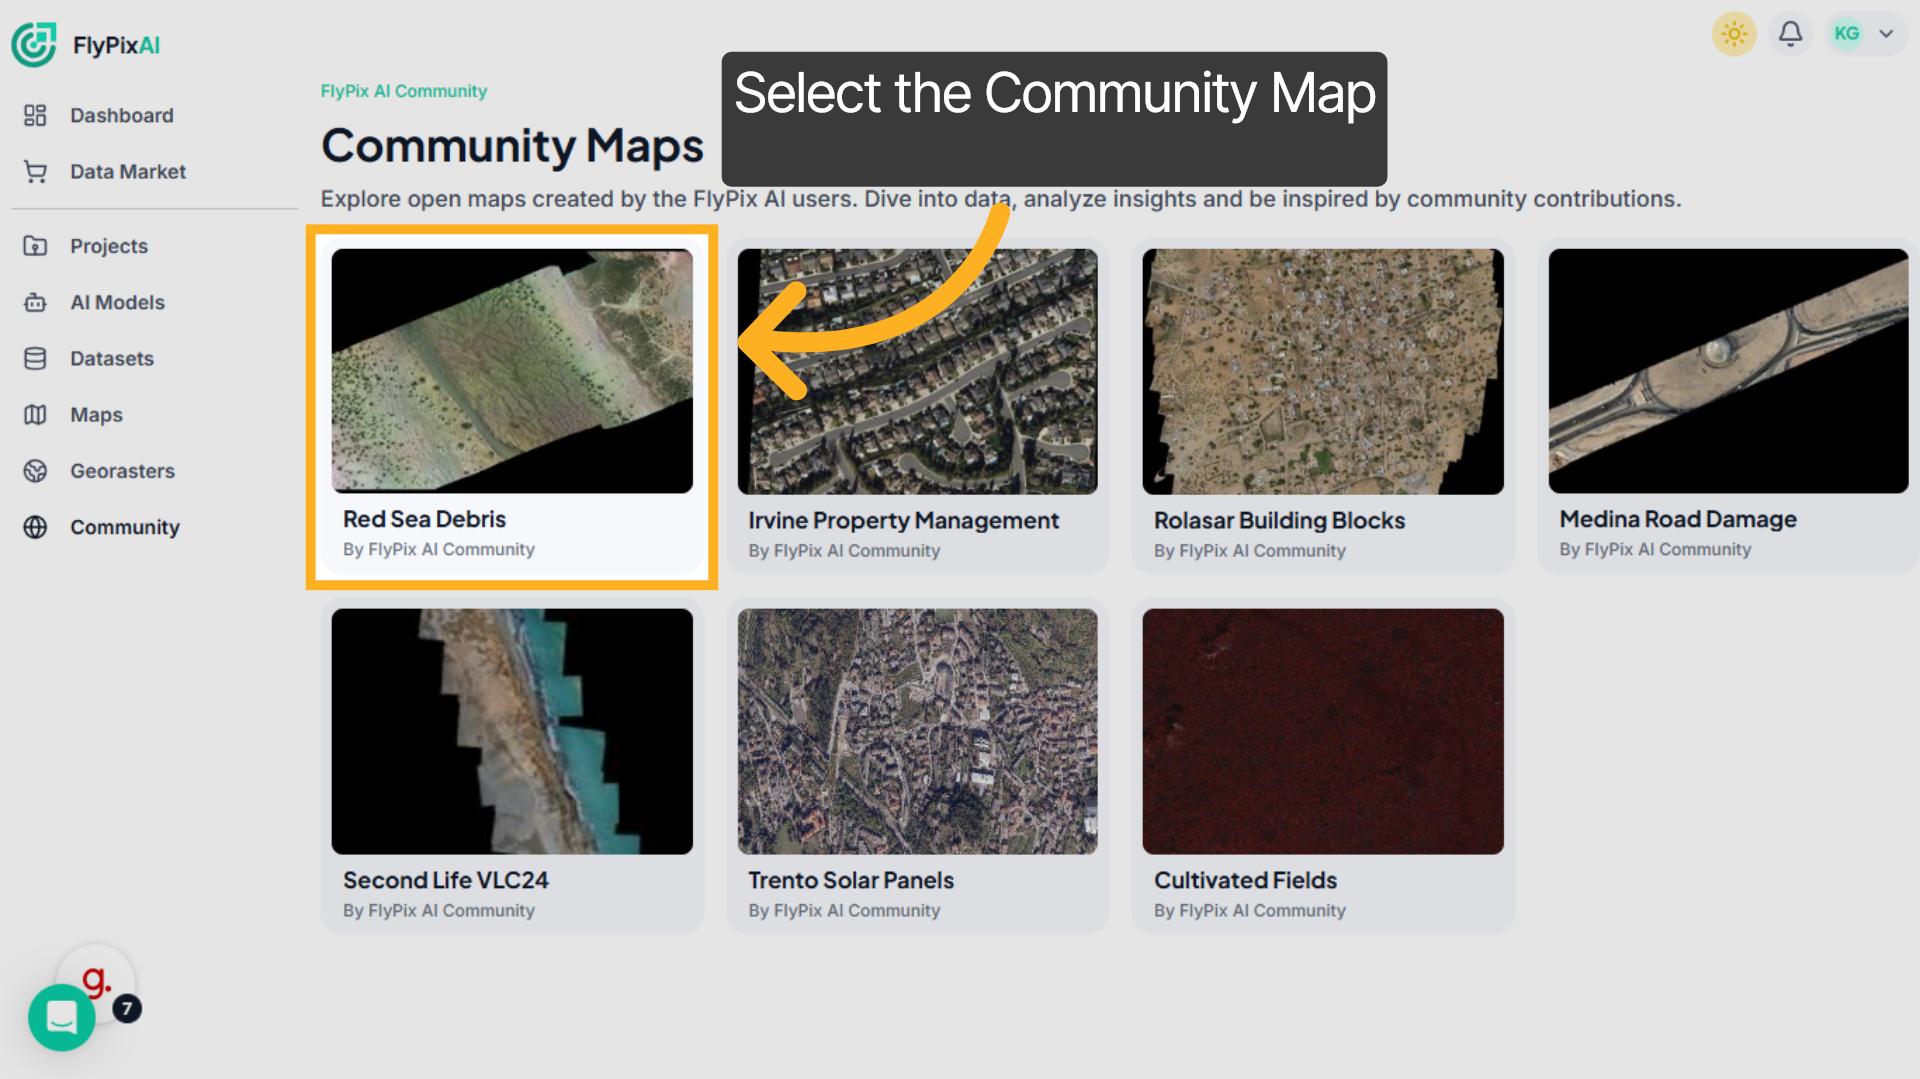Screen dimensions: 1920x1079
Task: Open the Second Life VLC24 thumbnail
Action: pyautogui.click(x=512, y=731)
